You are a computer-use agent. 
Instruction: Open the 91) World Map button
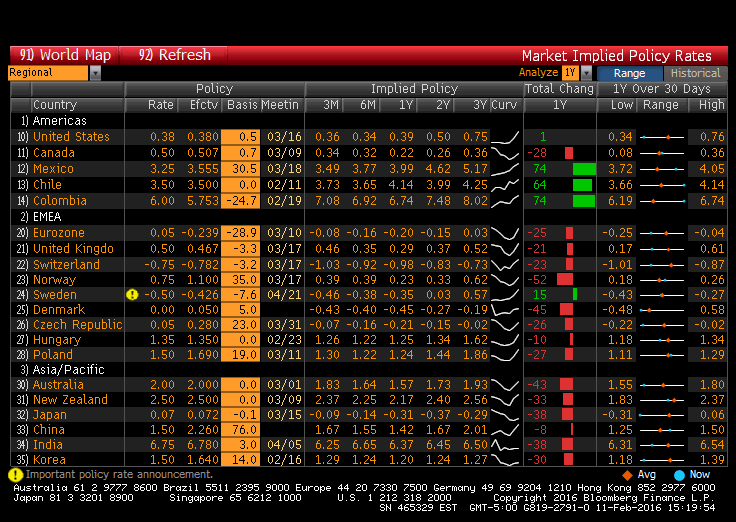coord(65,55)
